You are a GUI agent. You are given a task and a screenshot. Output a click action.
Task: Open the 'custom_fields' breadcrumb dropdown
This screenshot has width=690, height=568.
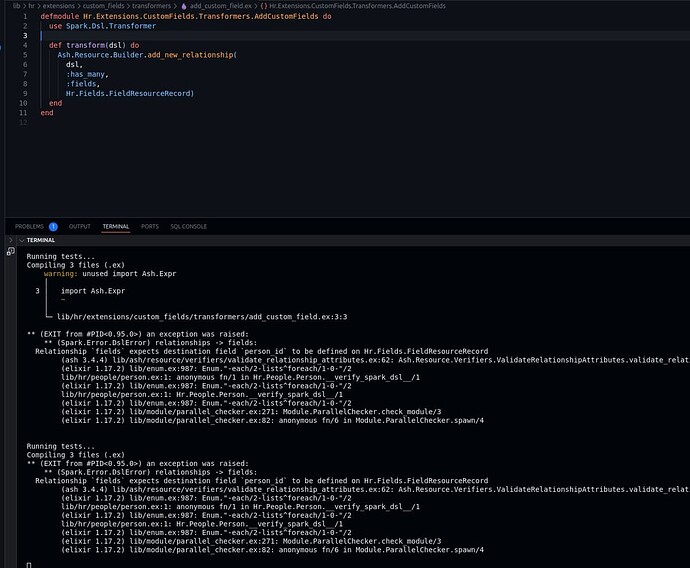tap(103, 6)
